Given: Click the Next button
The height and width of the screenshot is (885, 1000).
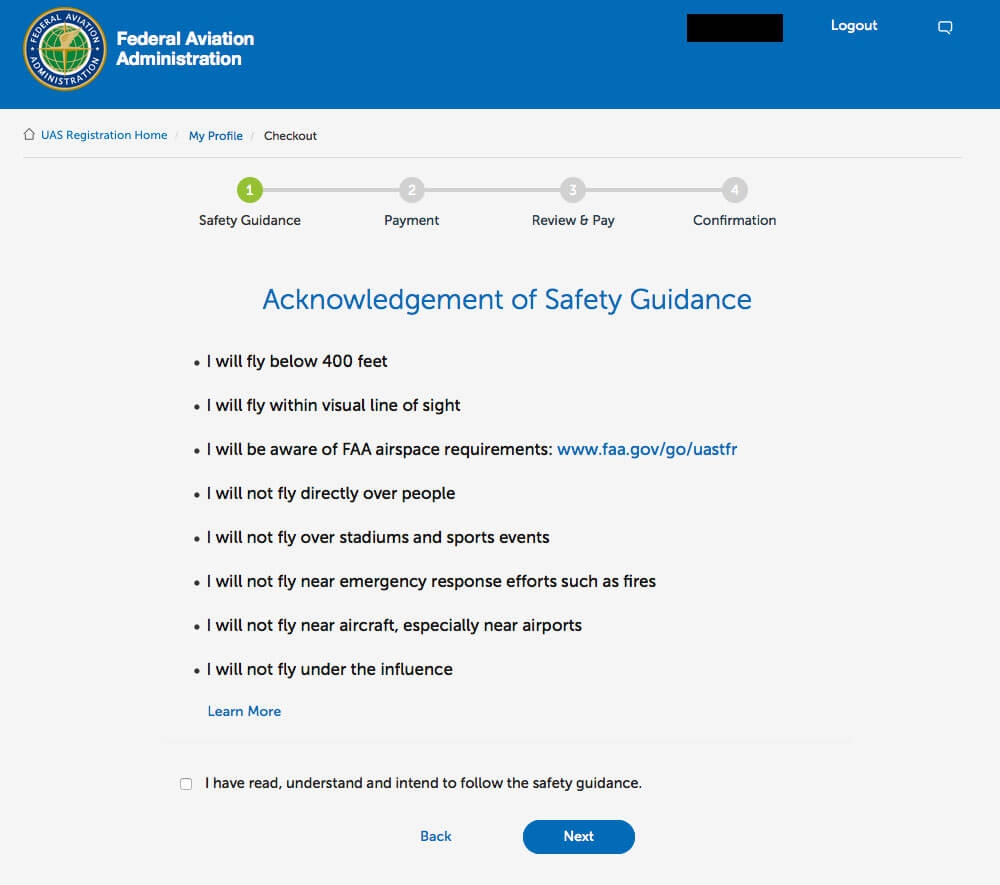Looking at the screenshot, I should tap(578, 837).
